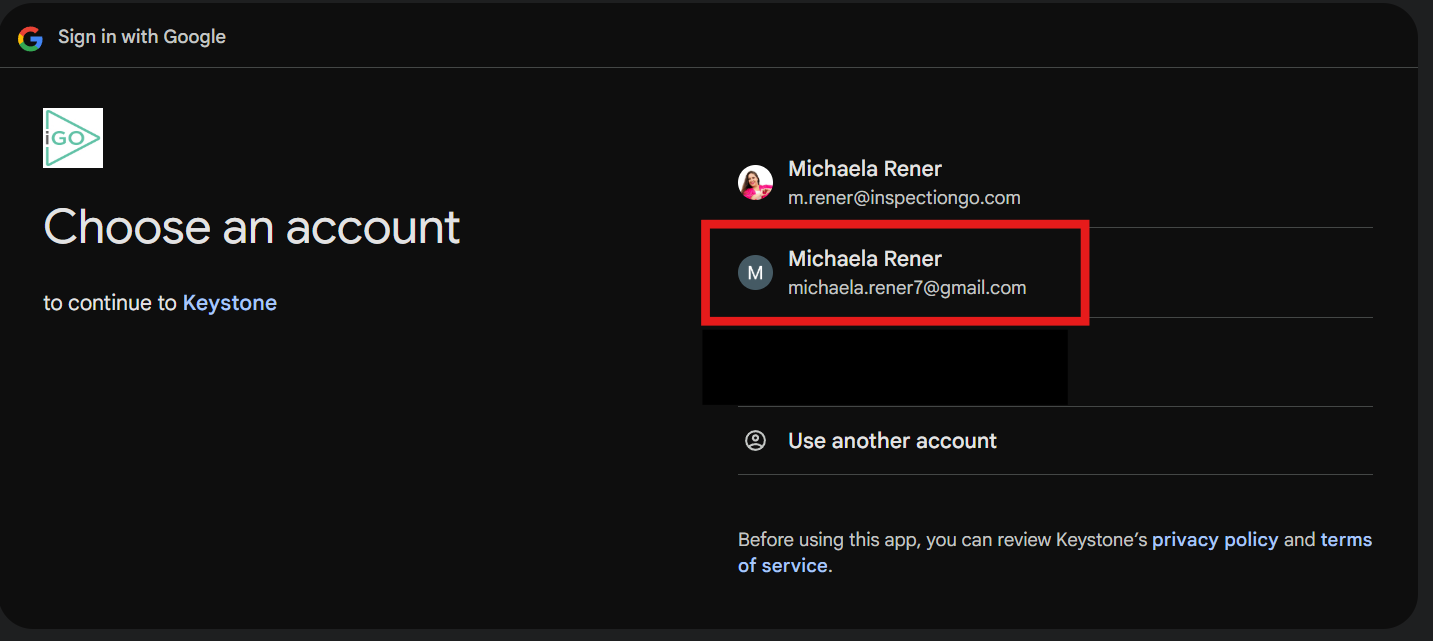Select the m.rener@inspectiongo.com profile photo
The image size is (1433, 641).
tap(755, 183)
